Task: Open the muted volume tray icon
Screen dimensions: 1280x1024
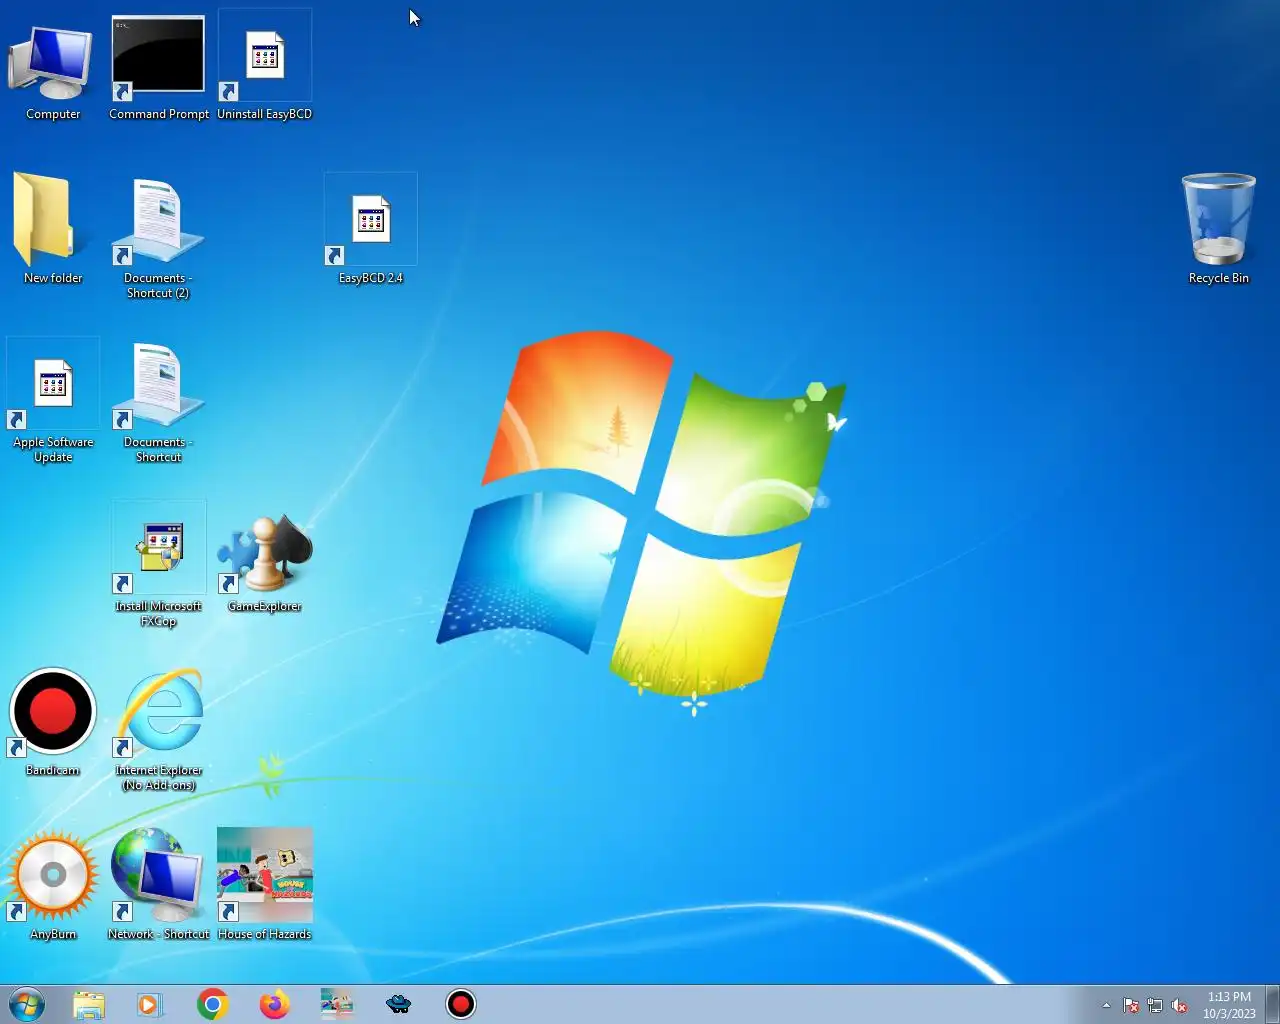Action: [1180, 1005]
